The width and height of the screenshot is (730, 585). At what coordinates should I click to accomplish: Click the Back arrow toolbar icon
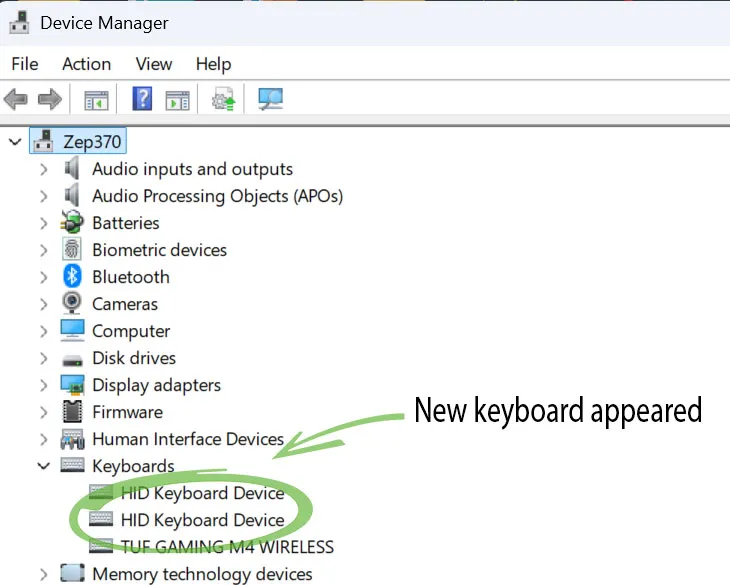(15, 99)
